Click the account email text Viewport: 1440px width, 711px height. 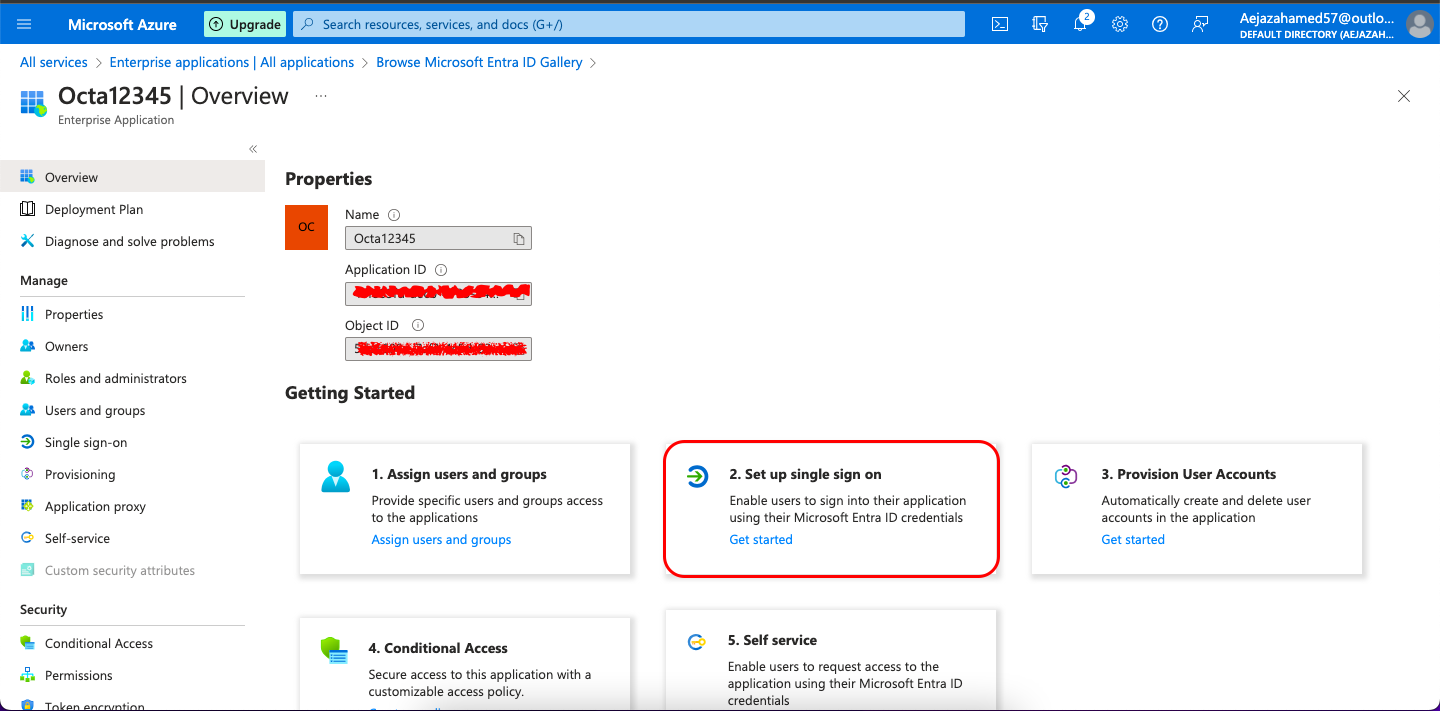coord(1316,18)
